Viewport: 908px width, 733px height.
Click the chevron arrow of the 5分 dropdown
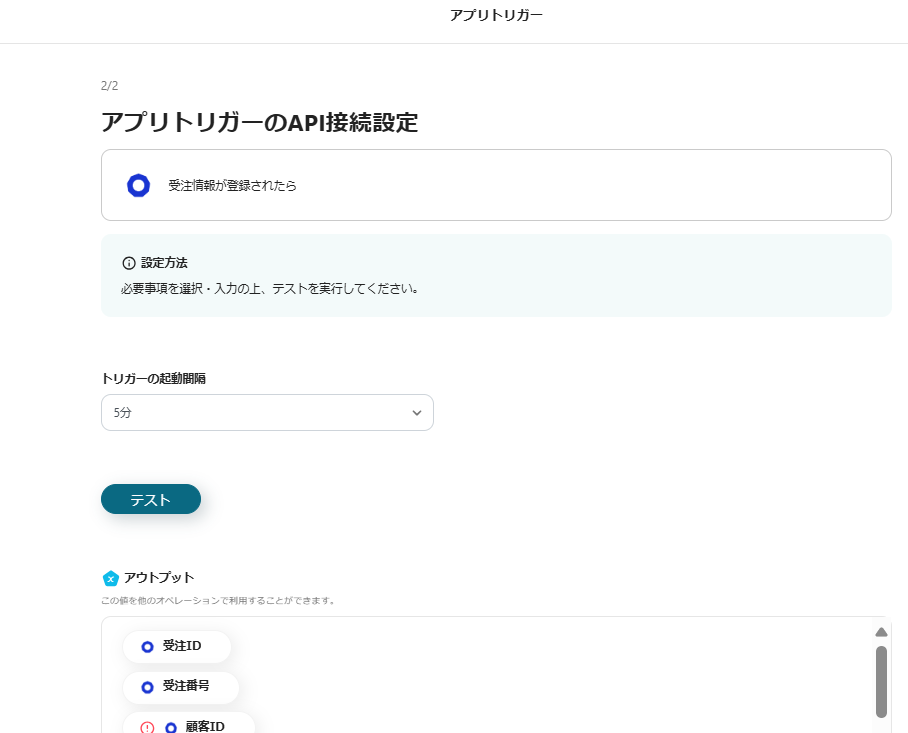tap(417, 413)
